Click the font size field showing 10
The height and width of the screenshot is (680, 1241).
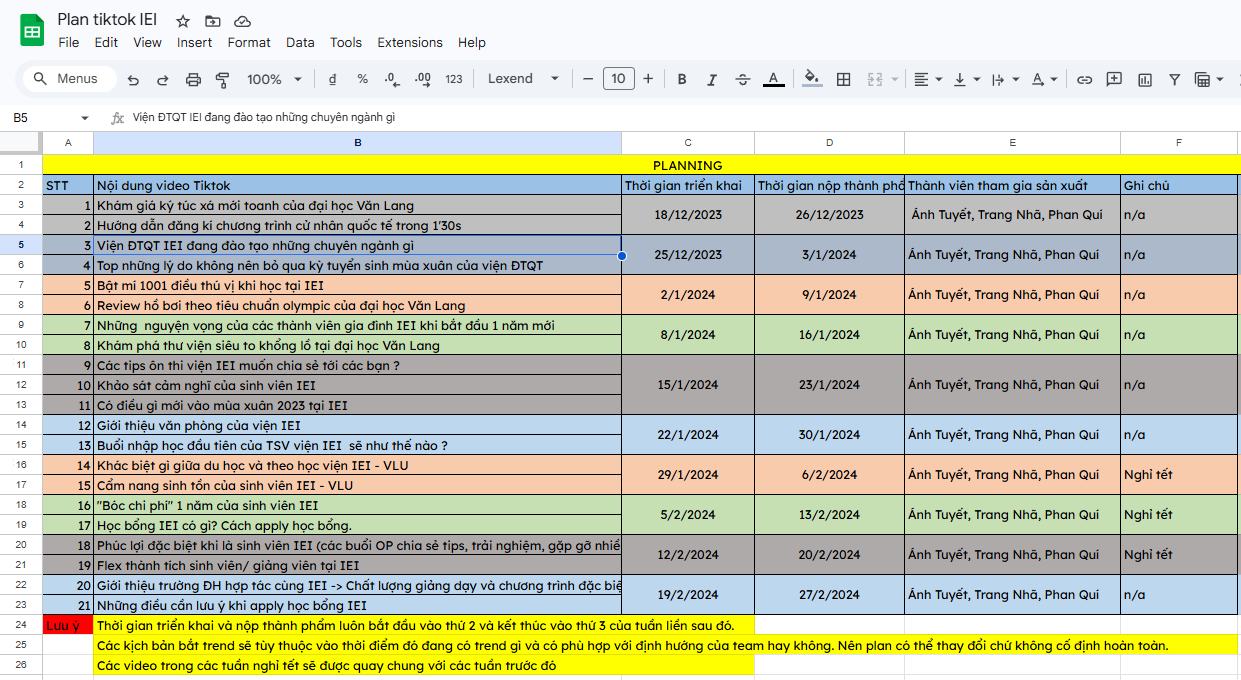pos(618,79)
